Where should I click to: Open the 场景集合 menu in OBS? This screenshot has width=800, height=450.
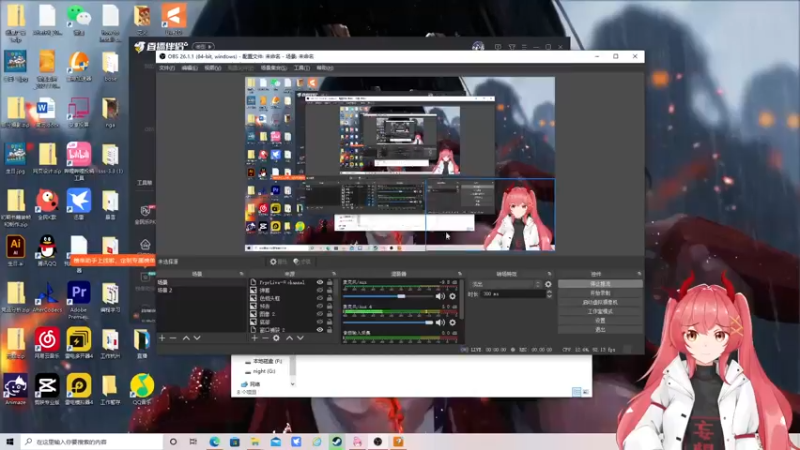[273, 68]
